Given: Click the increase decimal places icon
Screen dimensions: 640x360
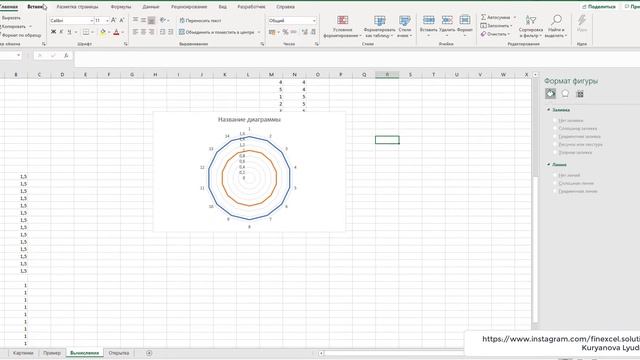Looking at the screenshot, I should [x=304, y=32].
